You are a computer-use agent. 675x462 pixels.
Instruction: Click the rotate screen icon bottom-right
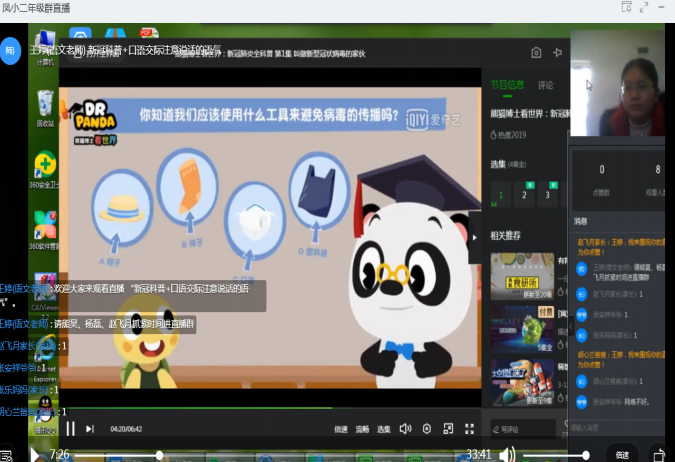(x=659, y=455)
